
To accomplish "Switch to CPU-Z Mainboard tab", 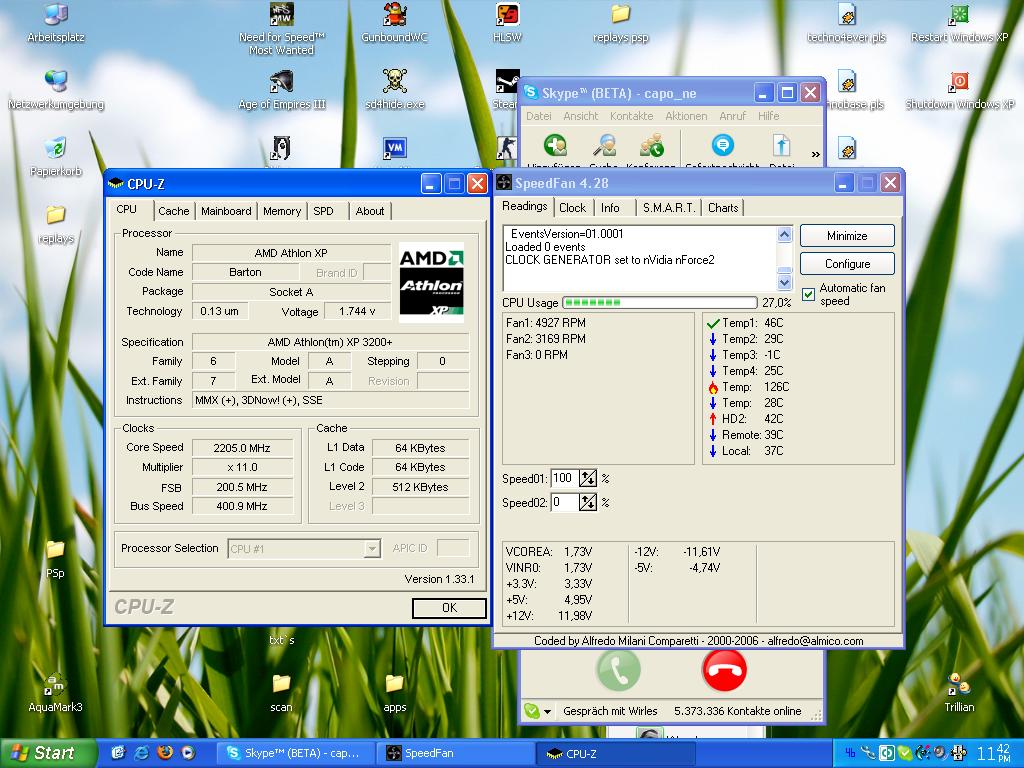I will (226, 211).
